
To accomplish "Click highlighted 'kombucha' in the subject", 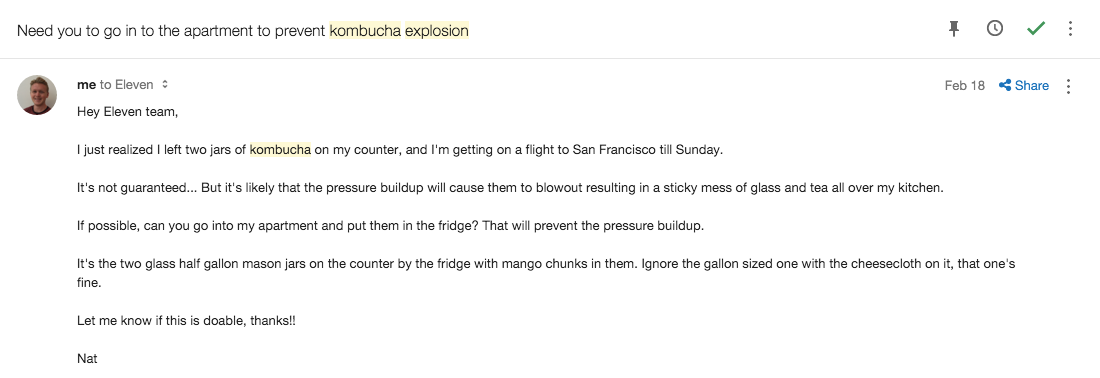I will (x=365, y=31).
